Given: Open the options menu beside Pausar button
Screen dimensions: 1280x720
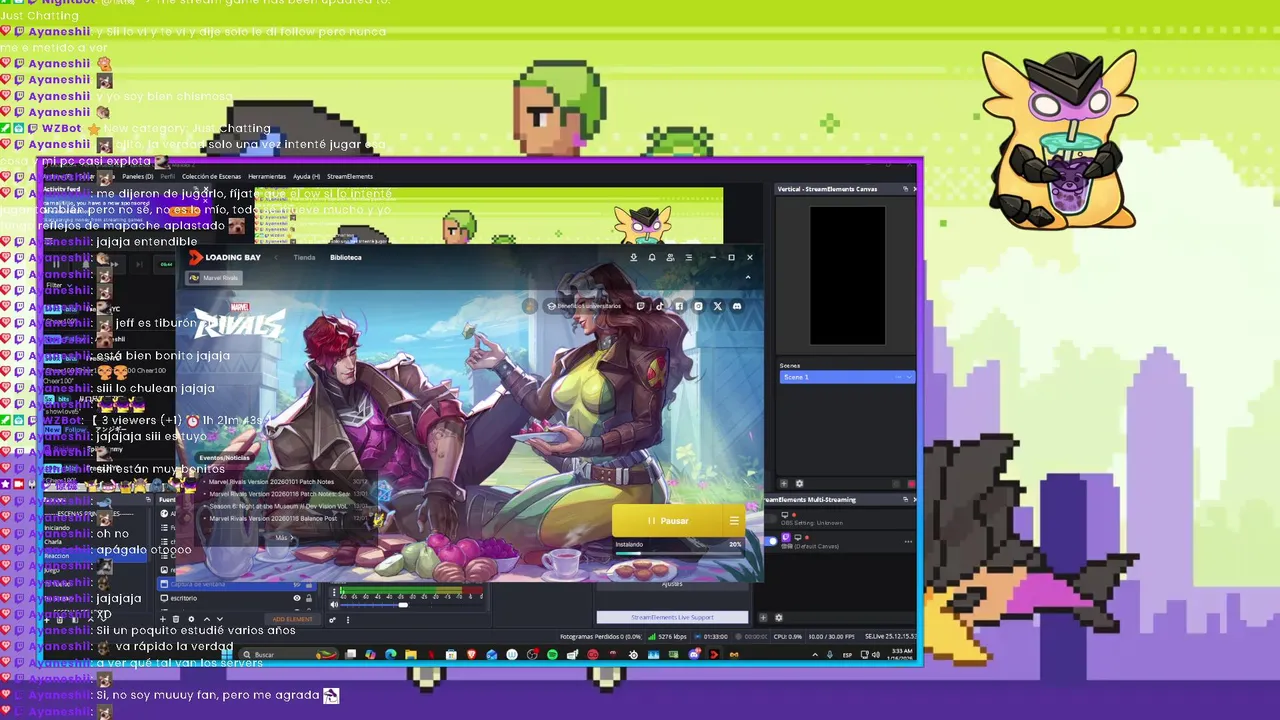Looking at the screenshot, I should (x=734, y=520).
